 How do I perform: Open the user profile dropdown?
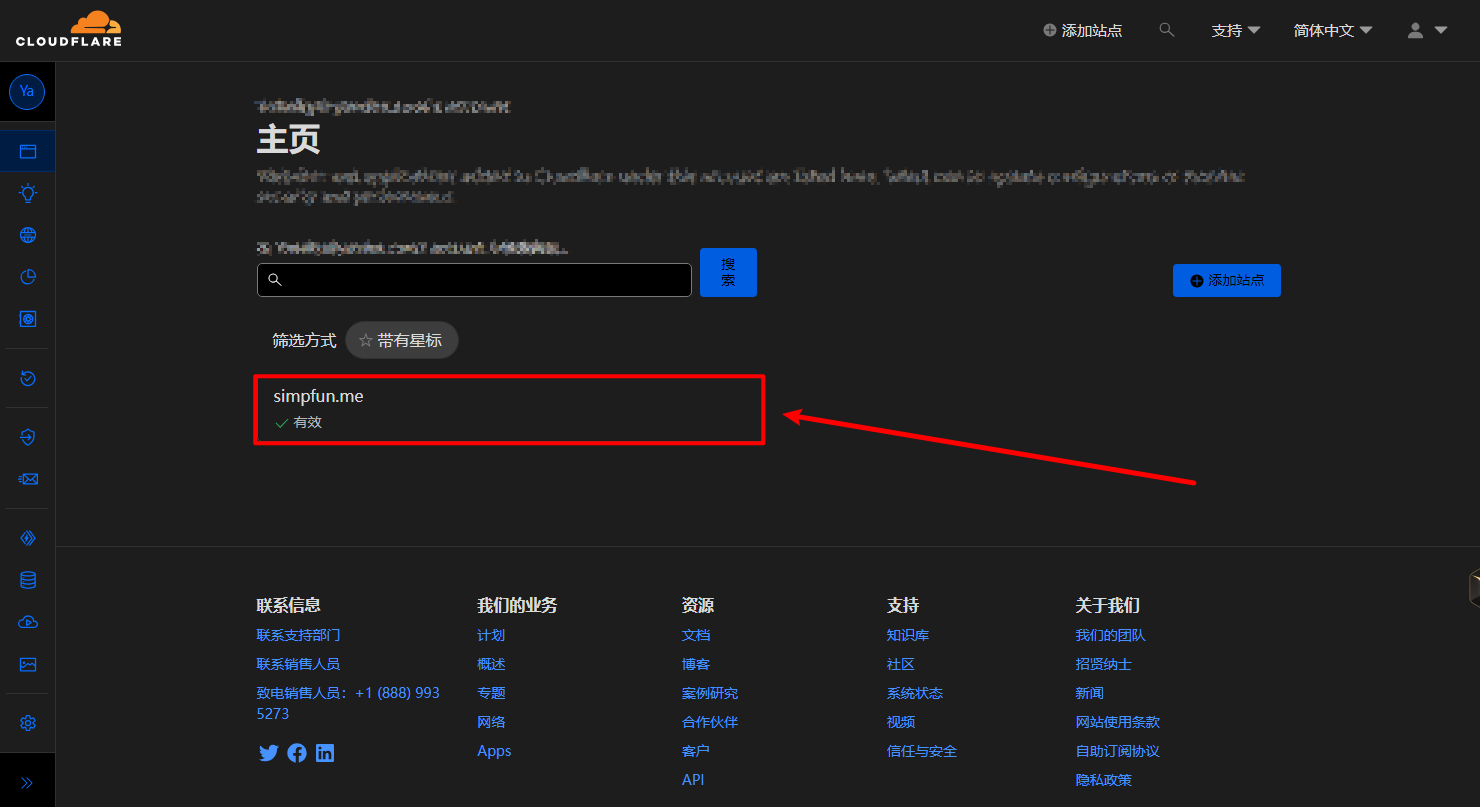[1426, 31]
